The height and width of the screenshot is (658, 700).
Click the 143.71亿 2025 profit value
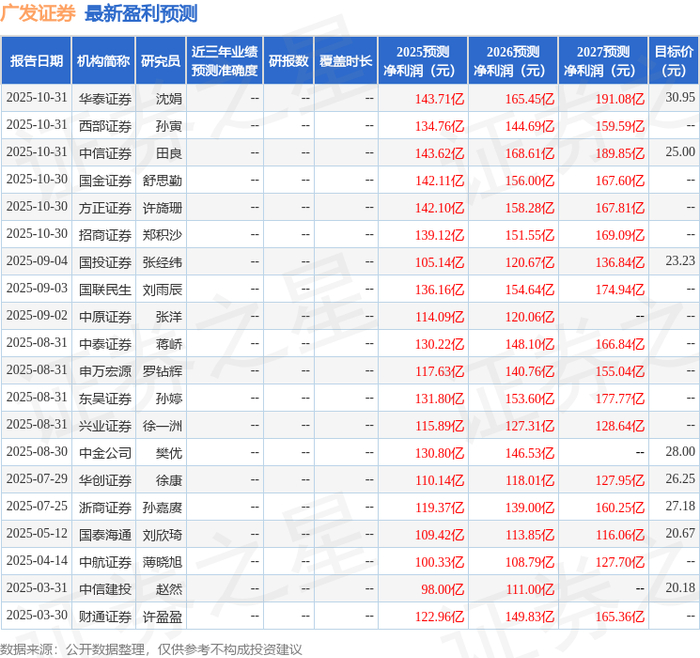[x=440, y=99]
